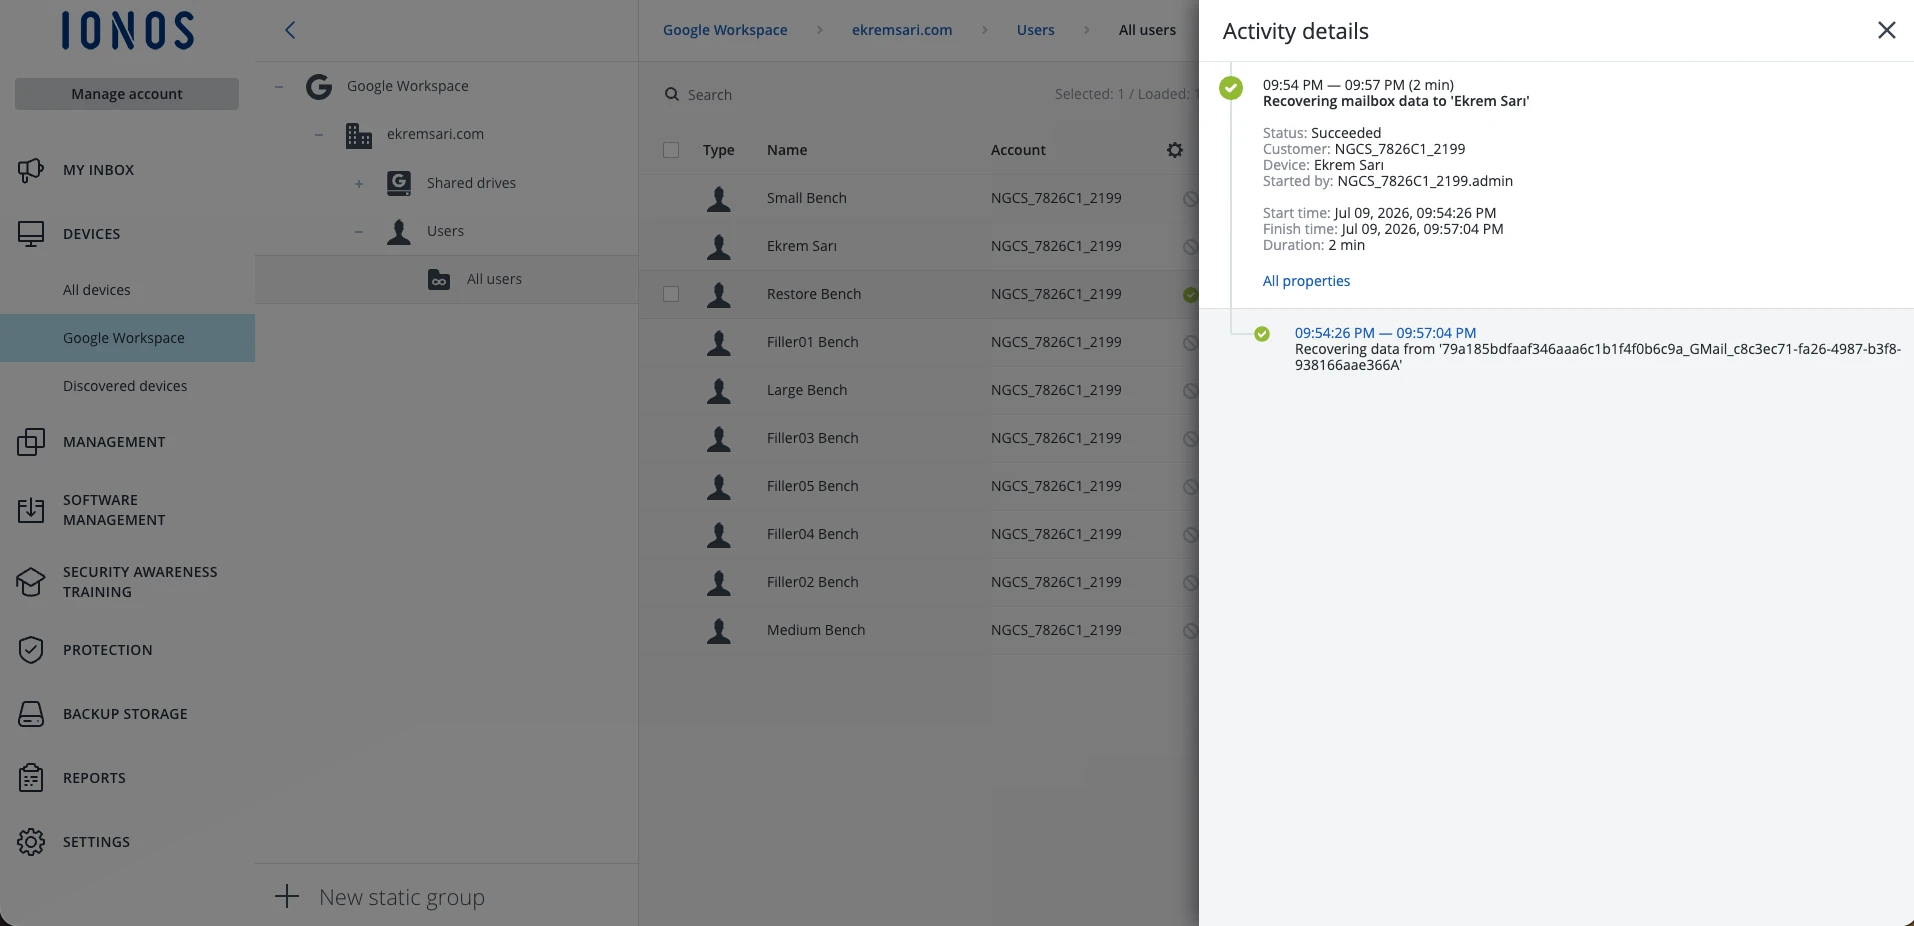1914x926 pixels.
Task: Click the Ekrem Sarı name cell
Action: tap(802, 246)
